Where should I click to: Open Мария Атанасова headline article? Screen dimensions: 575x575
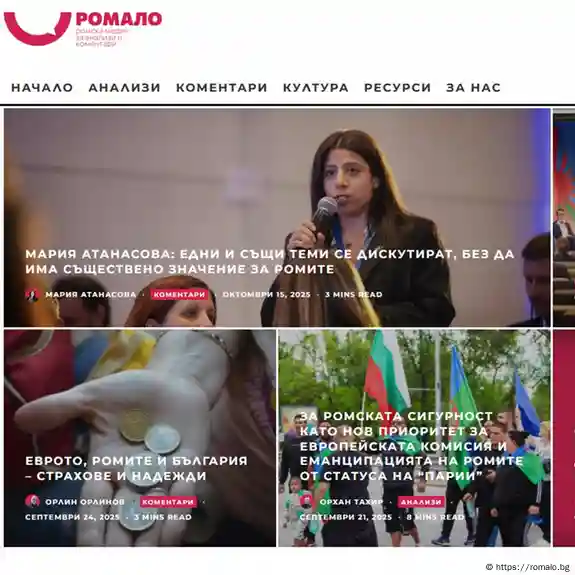click(270, 261)
